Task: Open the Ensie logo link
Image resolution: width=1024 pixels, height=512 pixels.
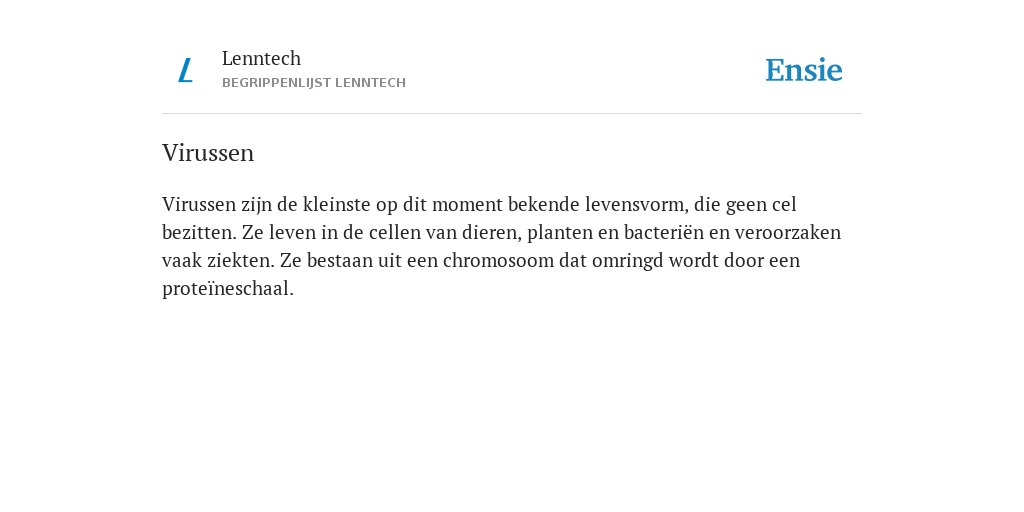Action: 804,70
